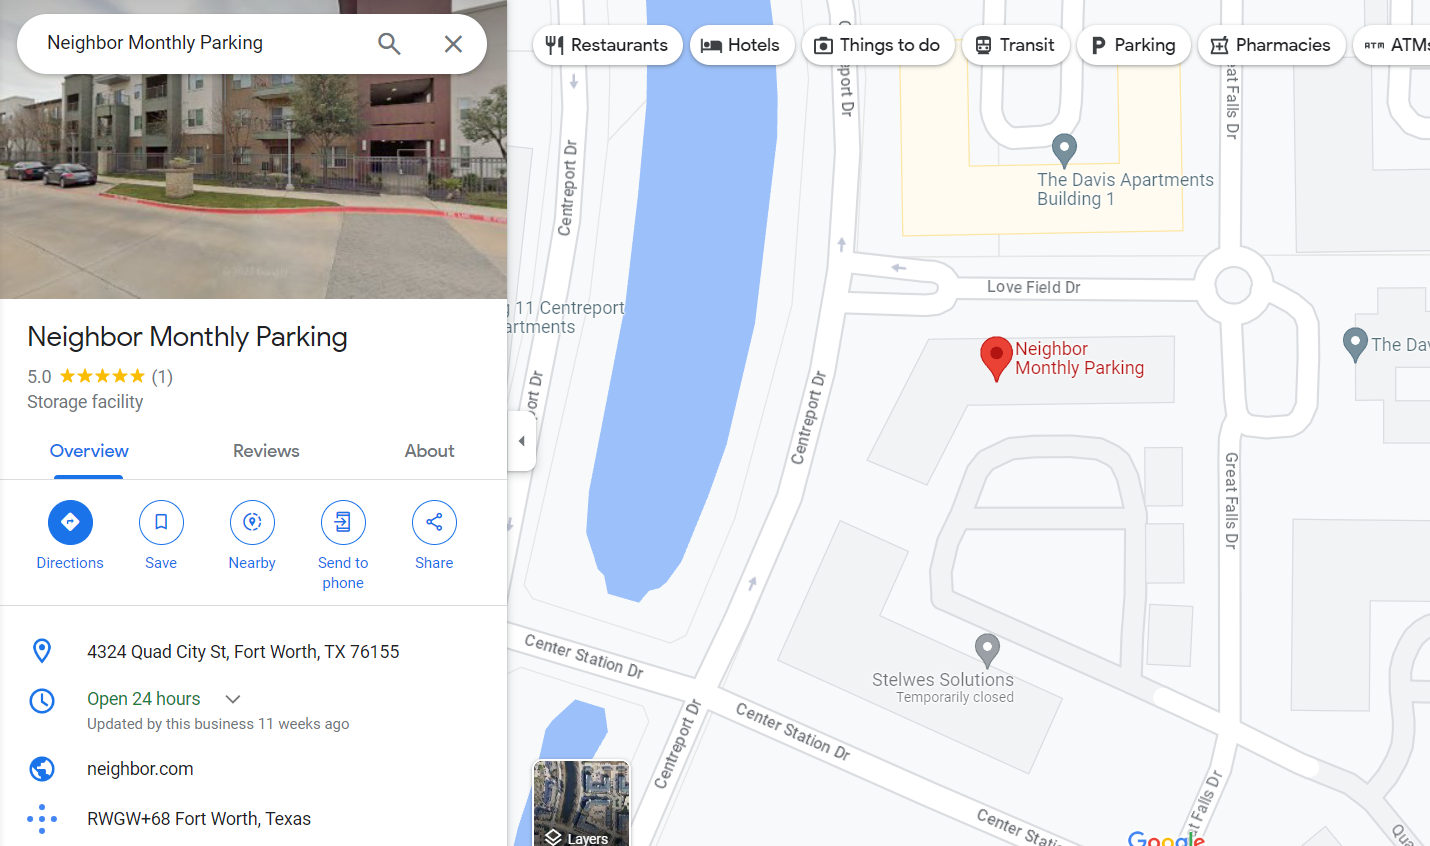The width and height of the screenshot is (1430, 846).
Task: Collapse the side panel arrow
Action: [521, 441]
